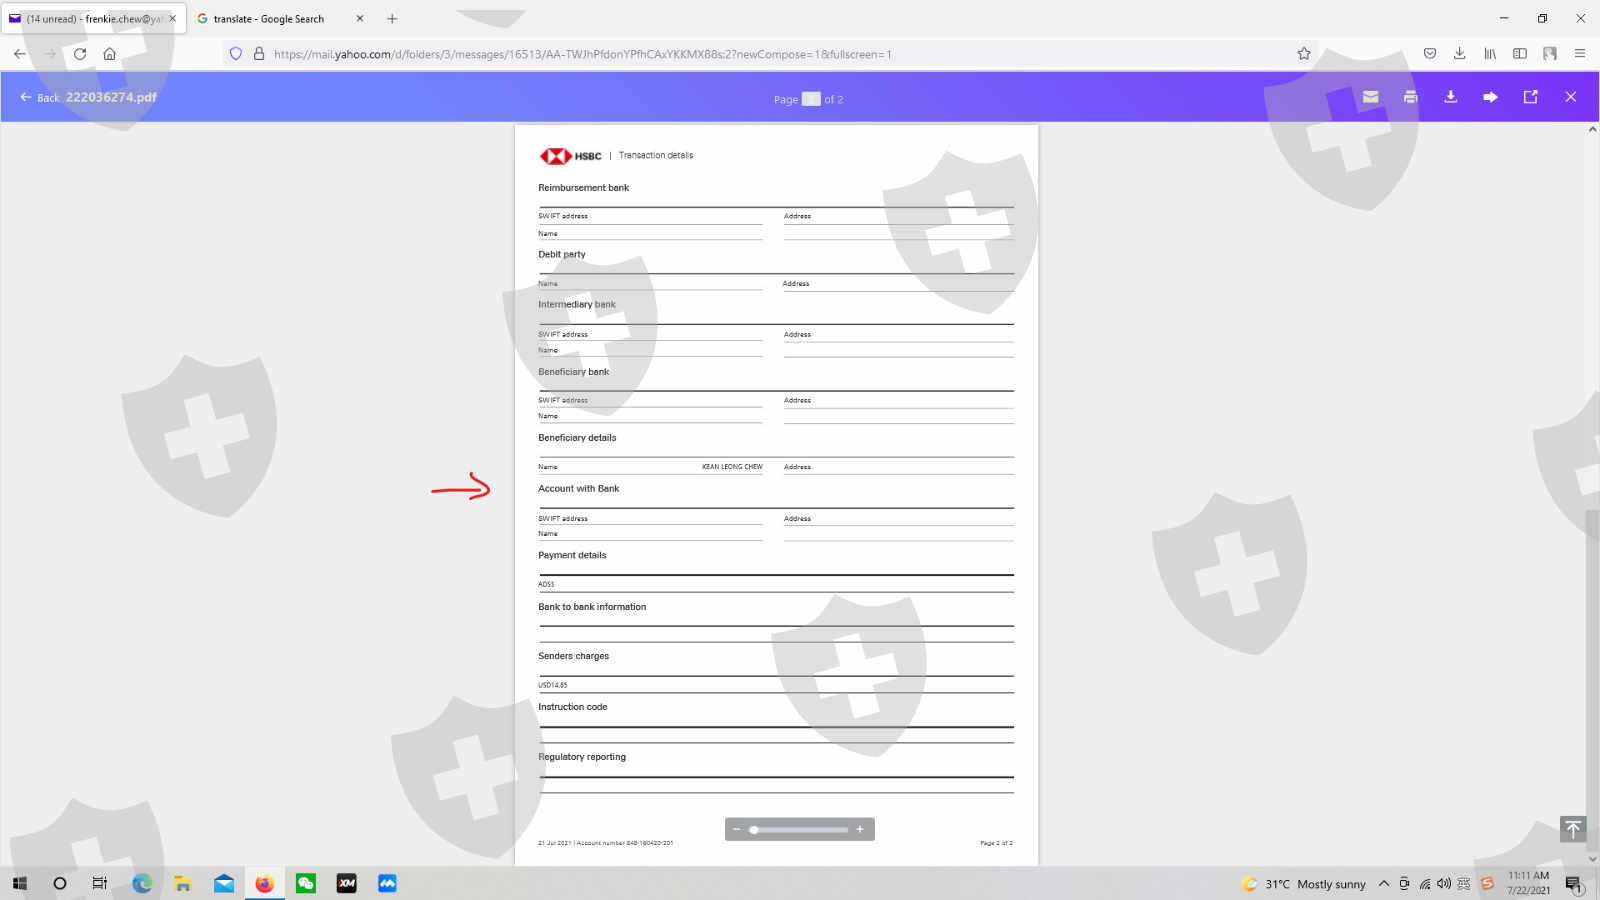The image size is (1600, 900).
Task: Open the weather widget showing 31°C
Action: point(1304,884)
